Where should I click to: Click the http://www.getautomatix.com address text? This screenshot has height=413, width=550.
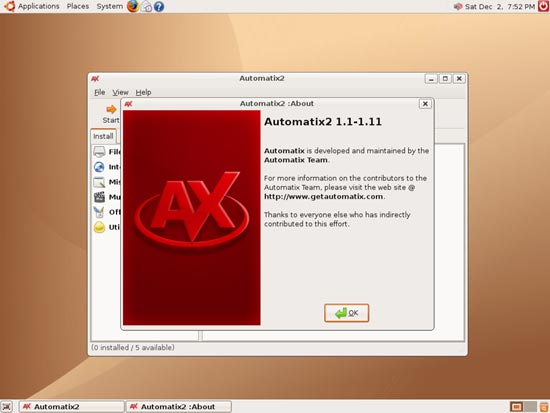tap(323, 196)
